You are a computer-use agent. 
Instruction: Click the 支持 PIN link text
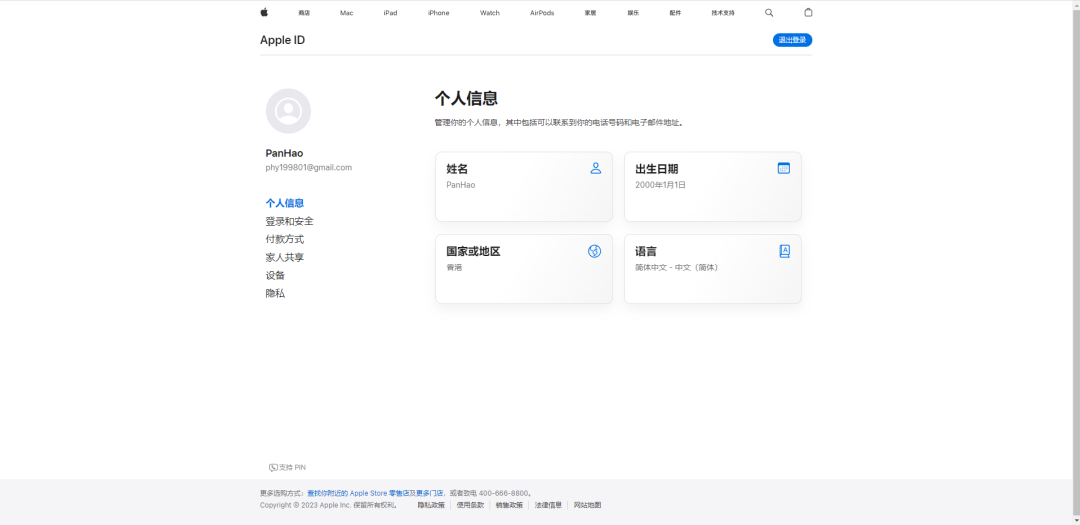tap(292, 467)
